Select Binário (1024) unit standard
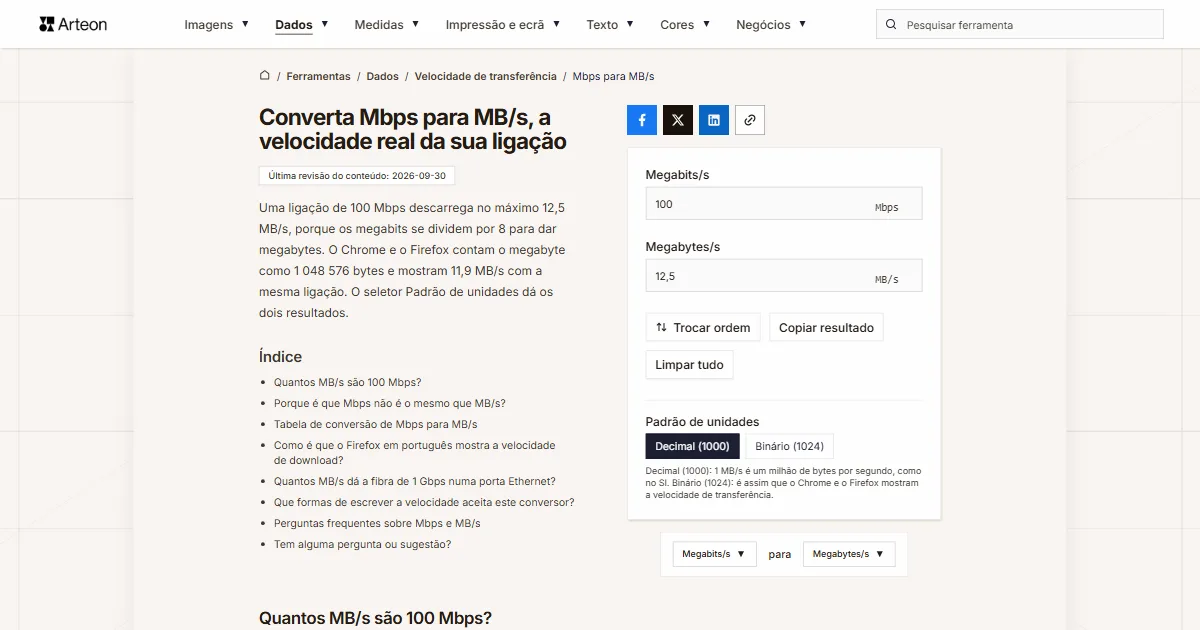The width and height of the screenshot is (1200, 630). pyautogui.click(x=790, y=446)
